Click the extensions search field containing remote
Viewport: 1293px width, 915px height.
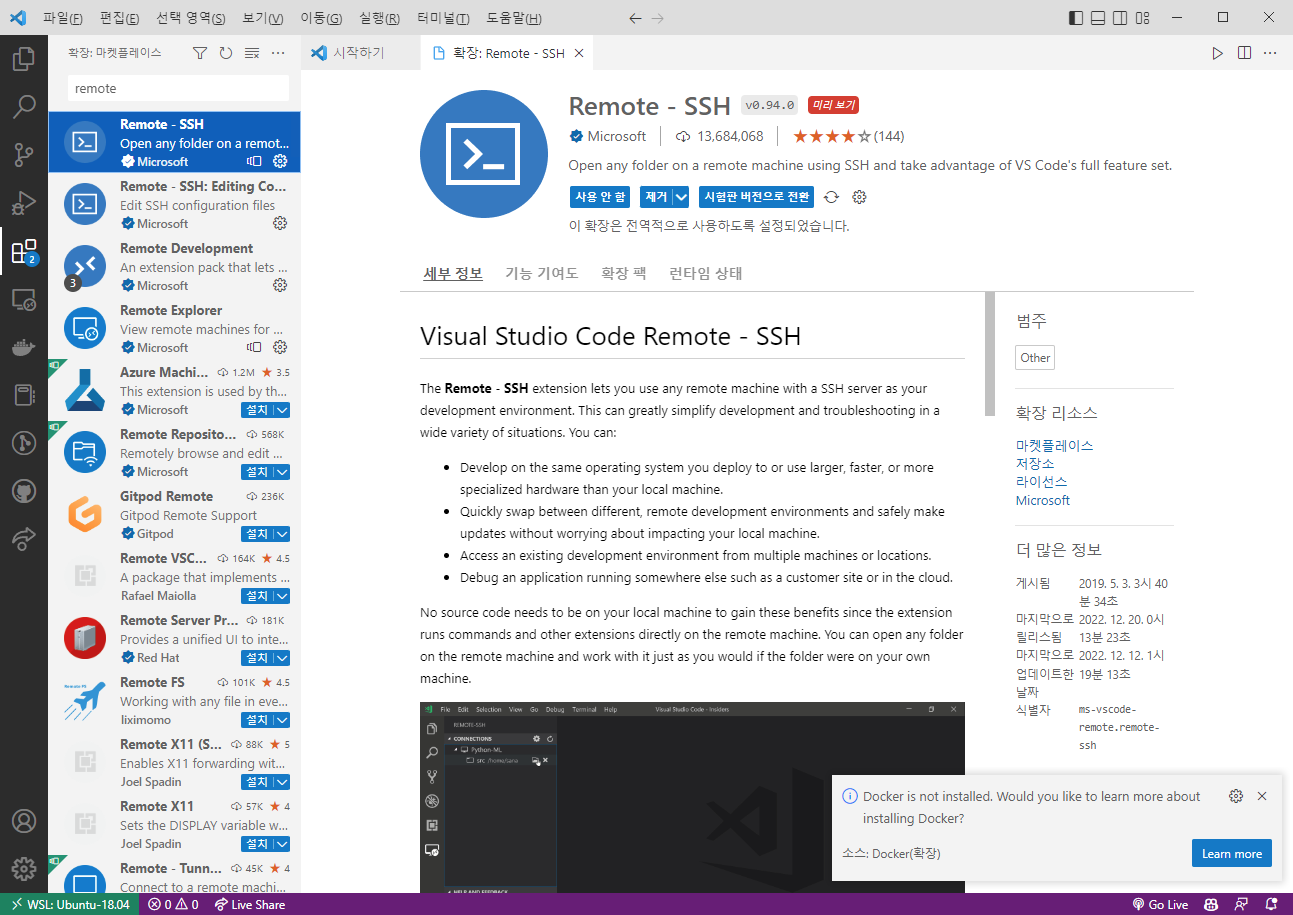point(178,88)
